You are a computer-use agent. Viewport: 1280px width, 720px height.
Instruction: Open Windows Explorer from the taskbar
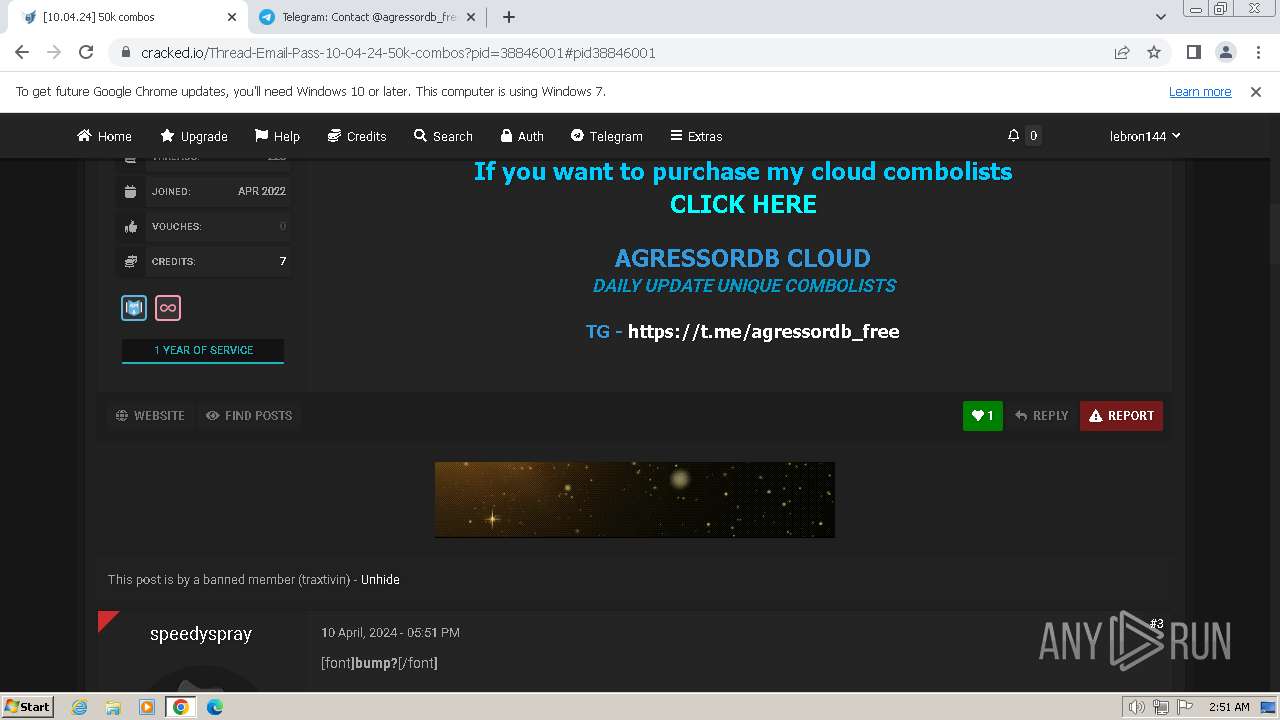click(113, 707)
